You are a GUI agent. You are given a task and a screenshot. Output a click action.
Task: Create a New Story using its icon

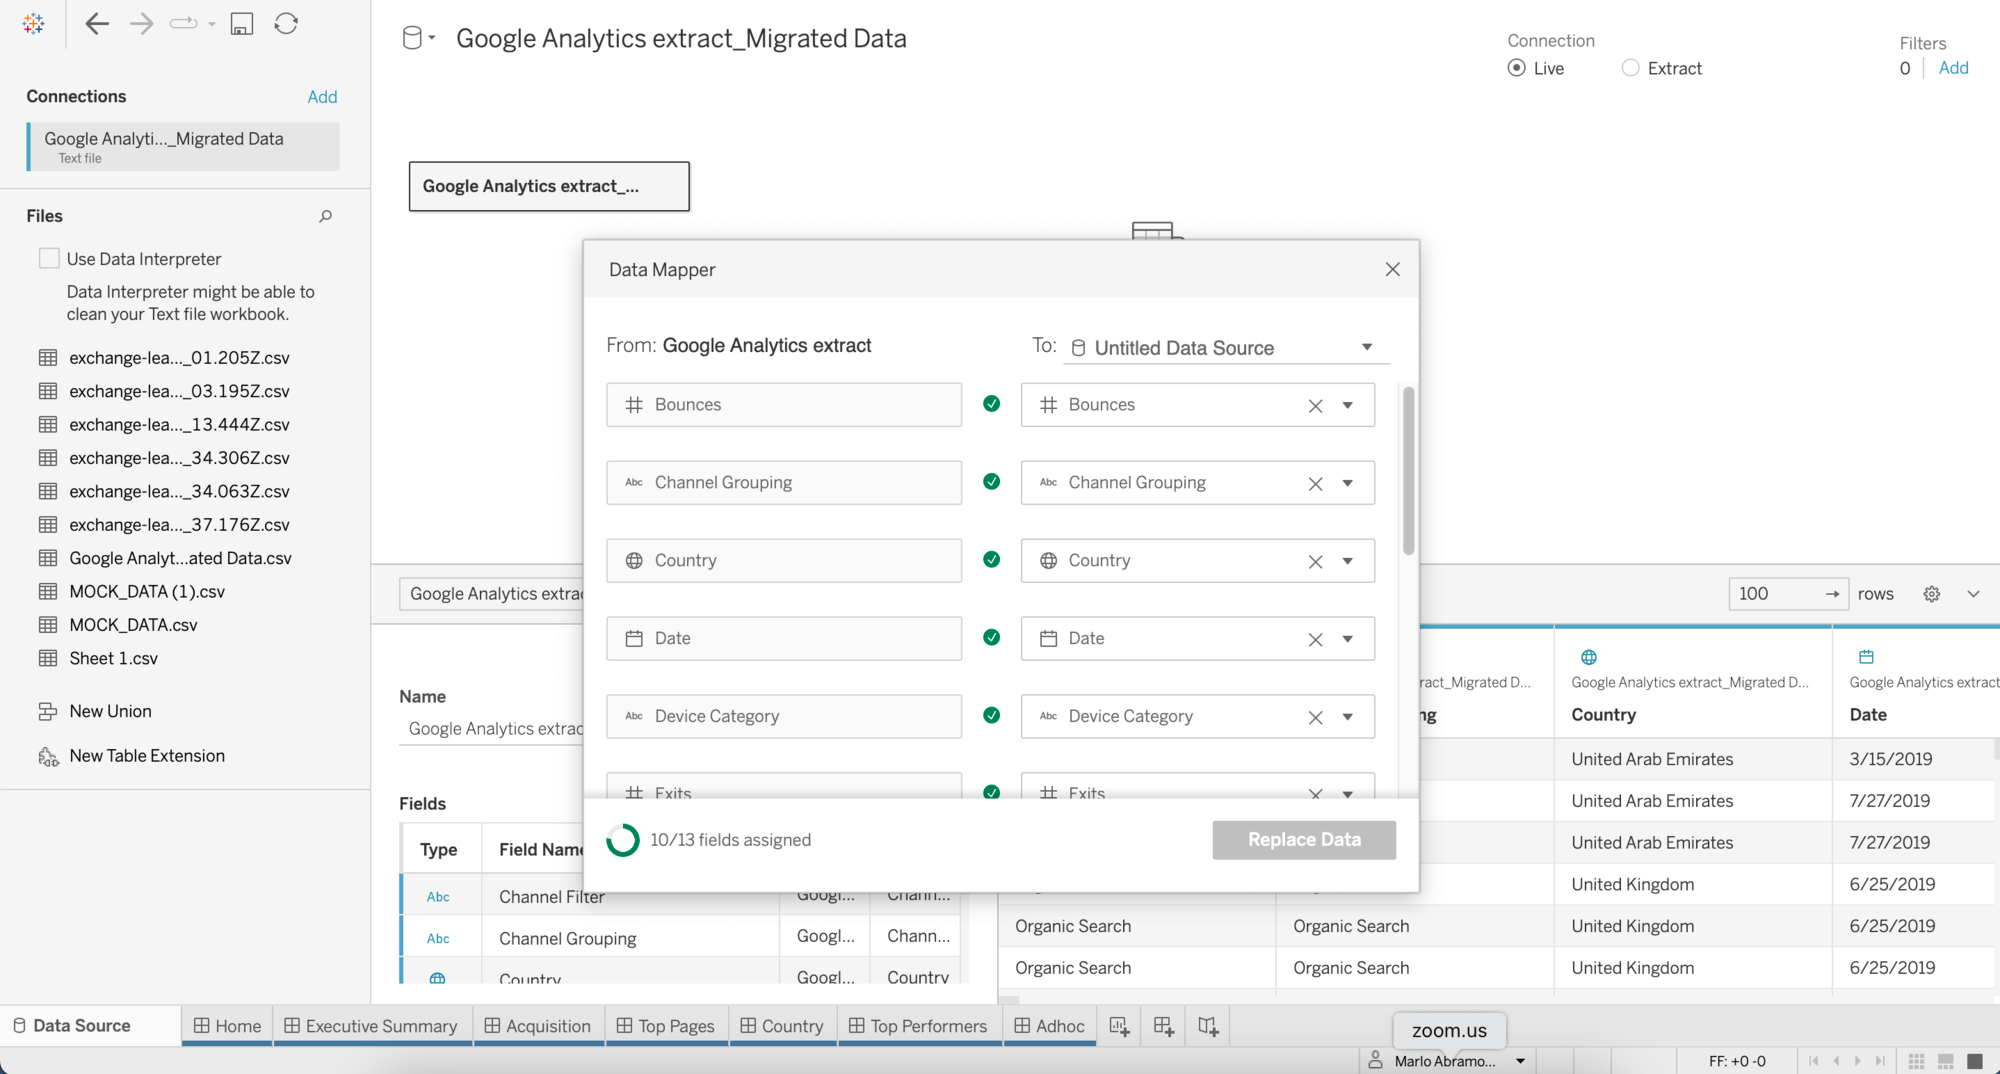point(1207,1025)
